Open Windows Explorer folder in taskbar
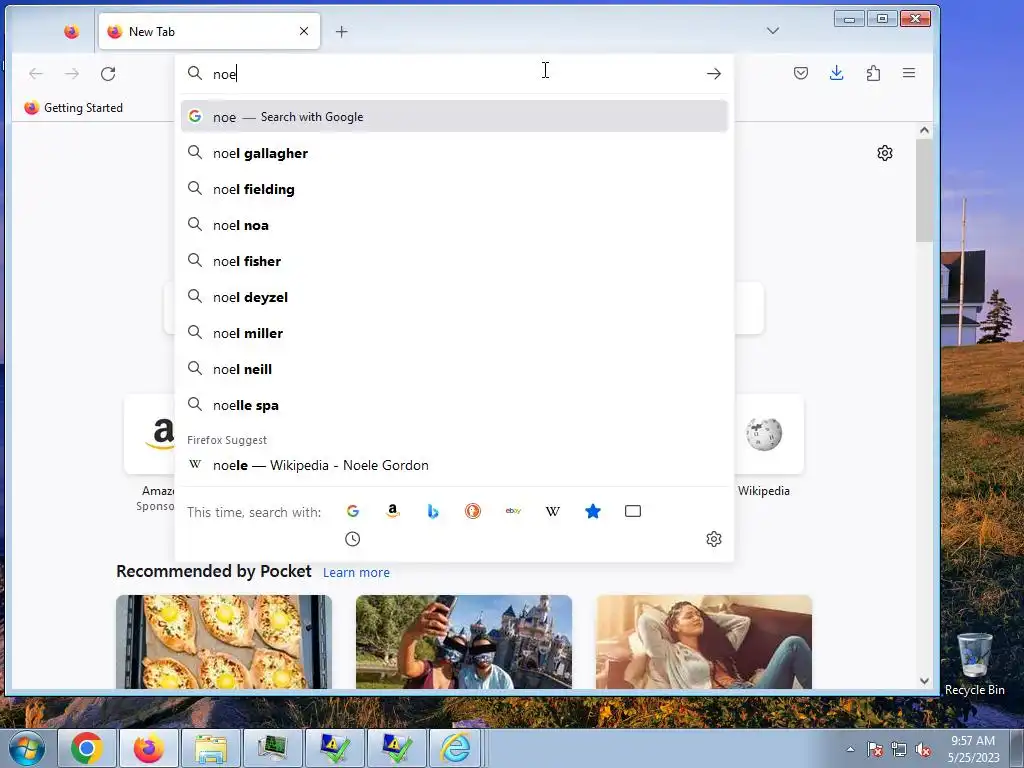 click(x=210, y=748)
